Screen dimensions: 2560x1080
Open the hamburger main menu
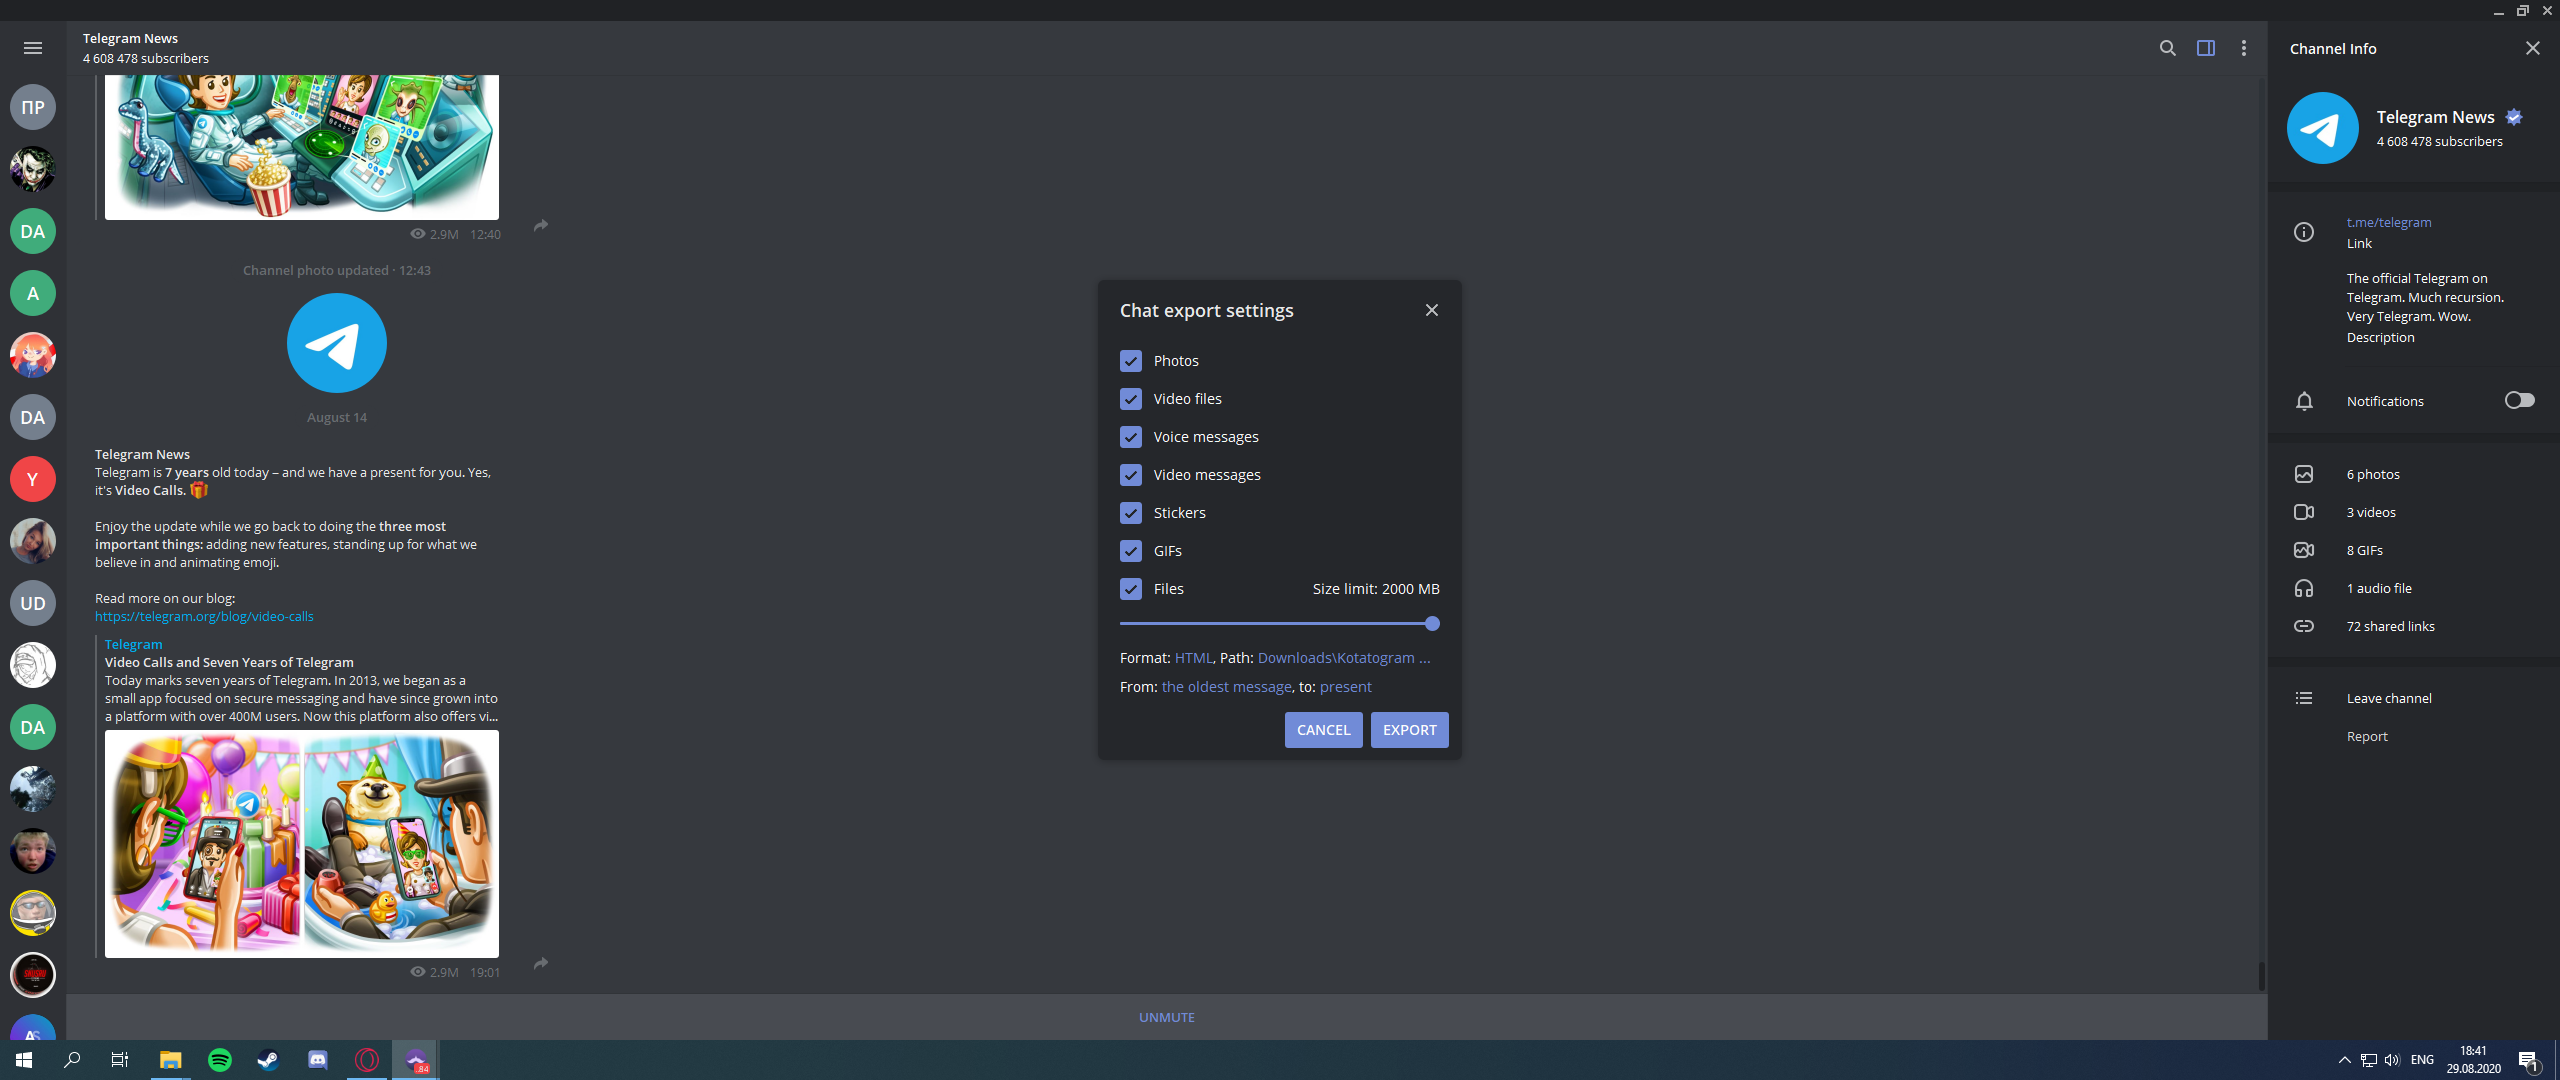[x=33, y=48]
